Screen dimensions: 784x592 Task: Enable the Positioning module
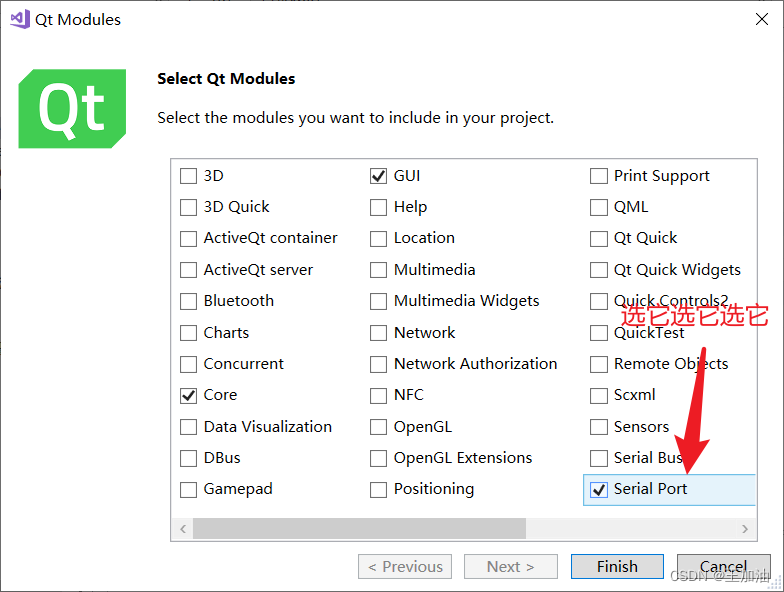point(378,490)
